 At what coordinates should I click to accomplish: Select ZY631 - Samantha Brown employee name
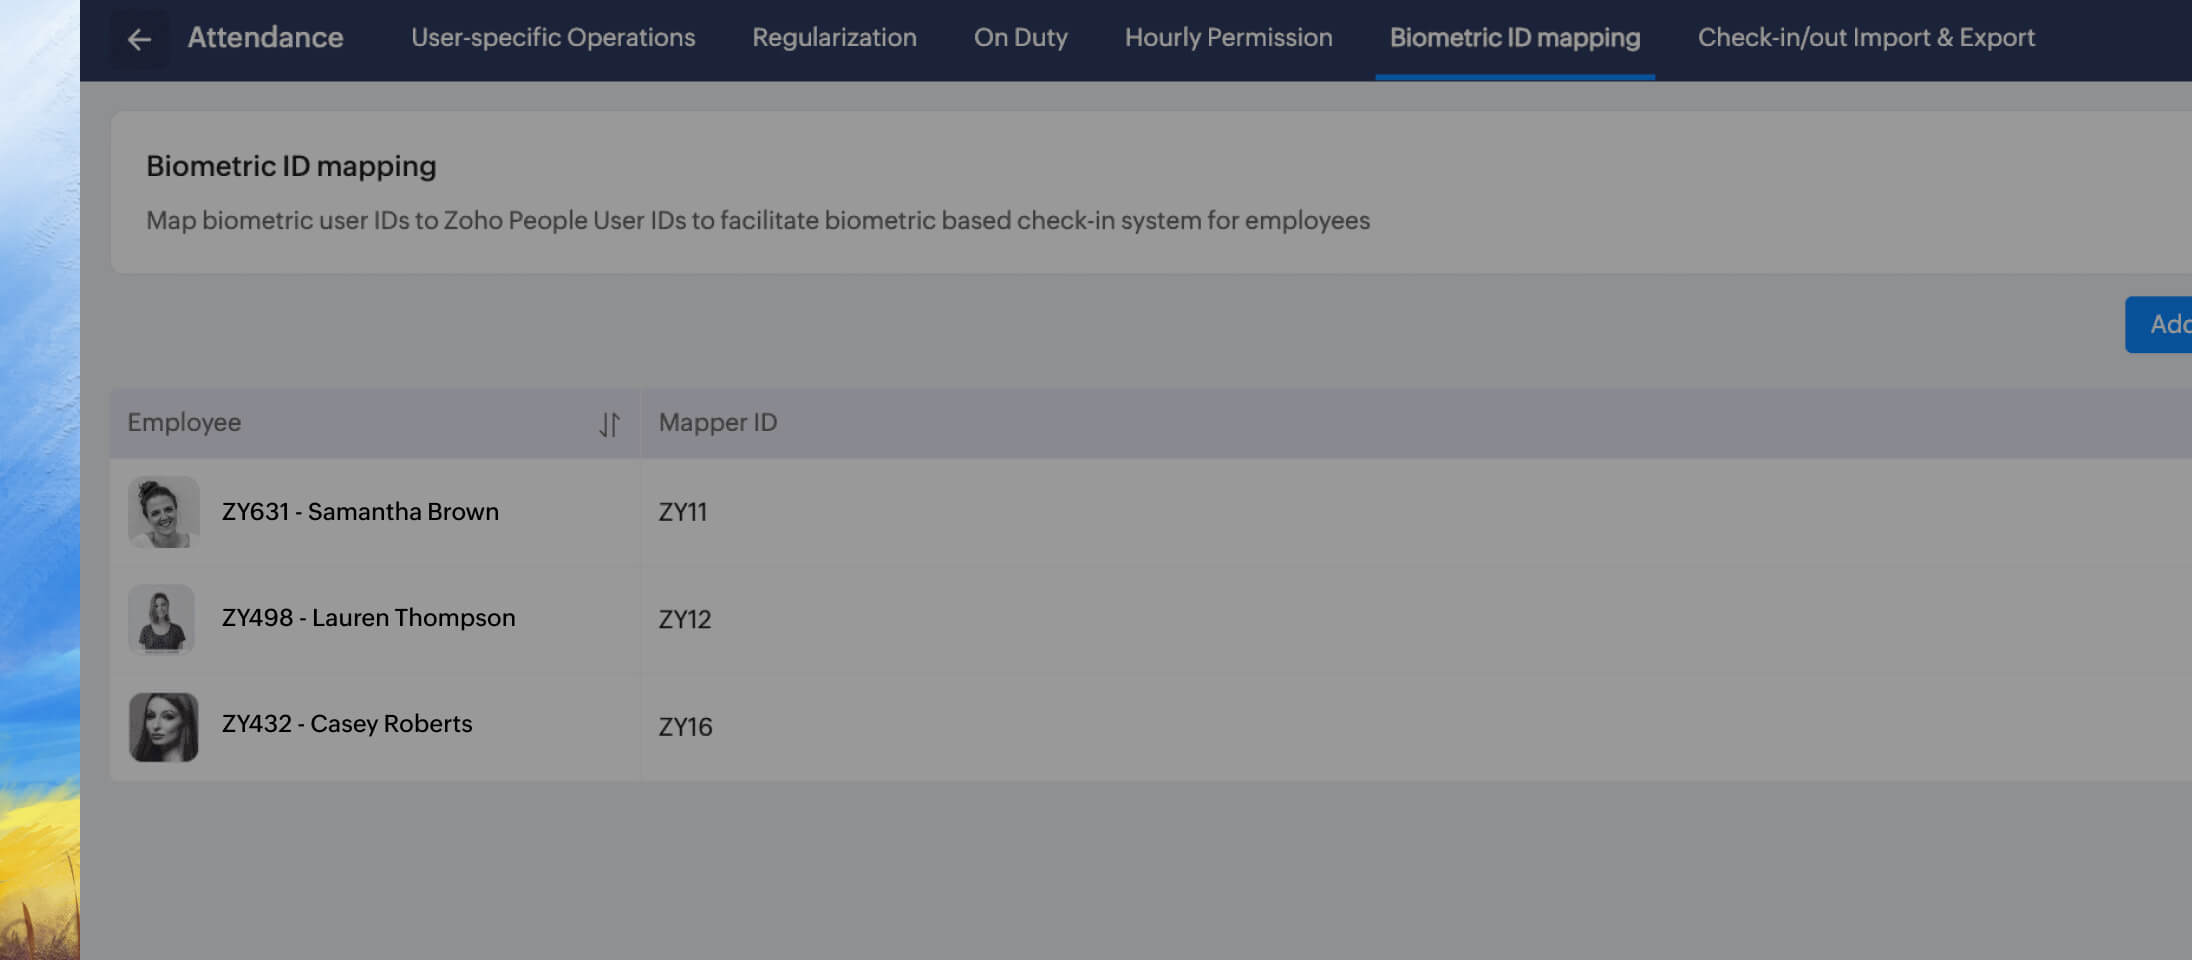[x=360, y=512]
